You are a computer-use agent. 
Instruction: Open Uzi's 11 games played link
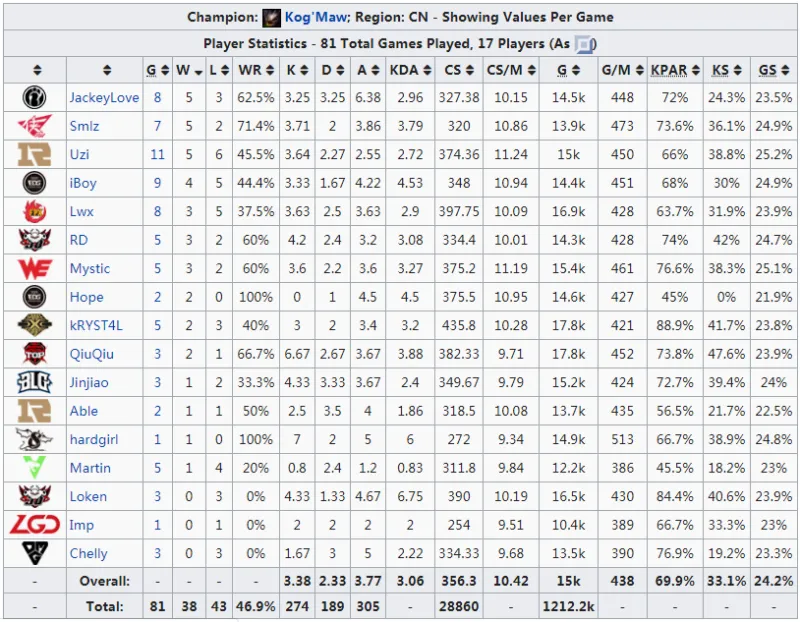click(x=157, y=155)
